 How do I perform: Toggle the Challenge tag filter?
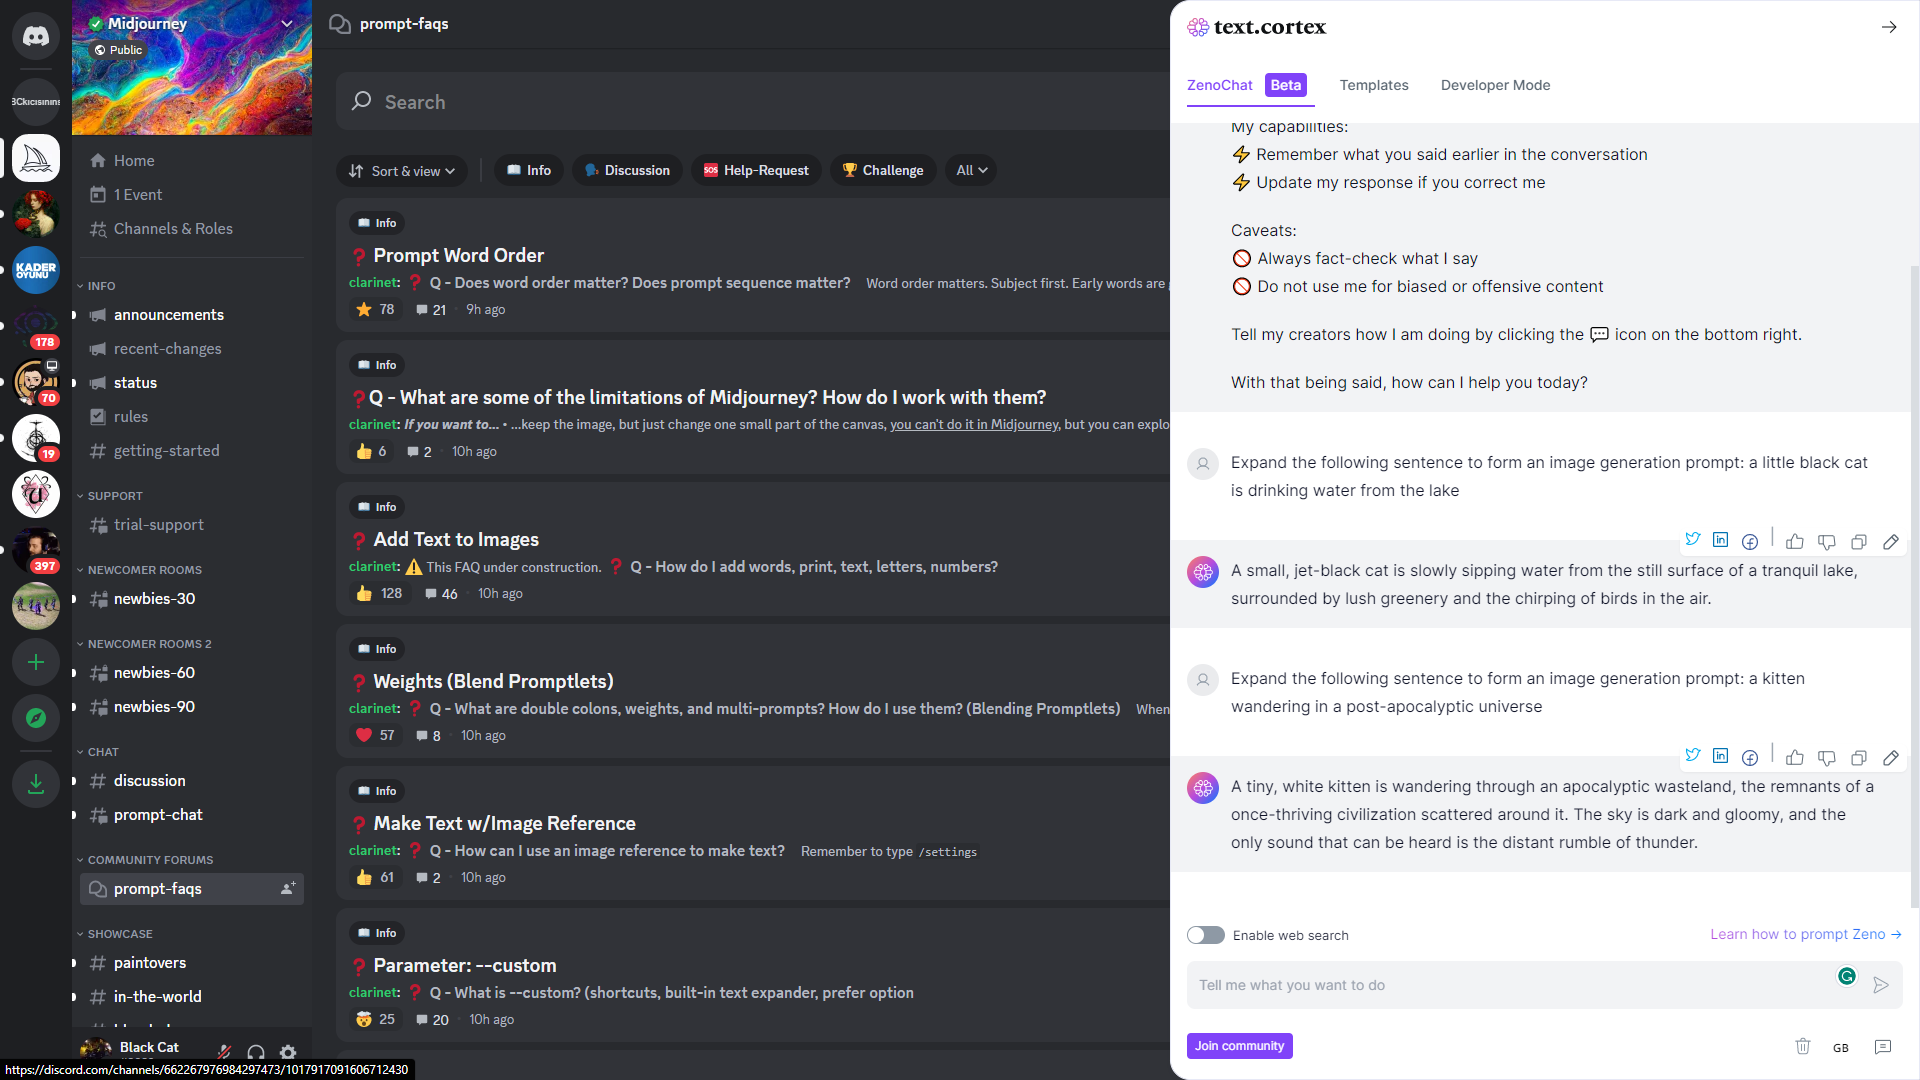[883, 170]
